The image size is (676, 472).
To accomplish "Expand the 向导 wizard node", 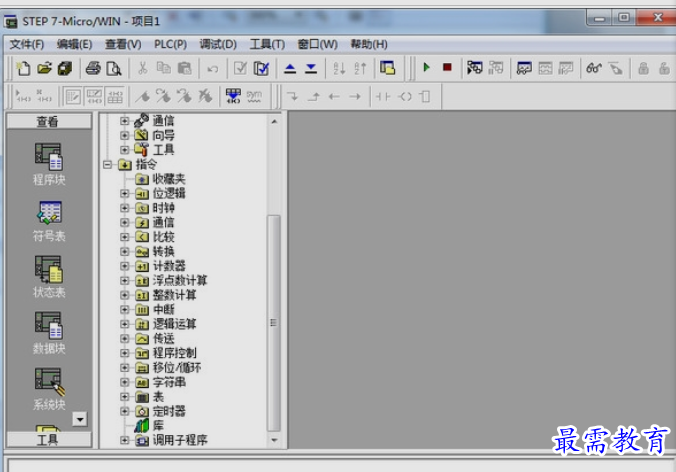I will pos(125,135).
